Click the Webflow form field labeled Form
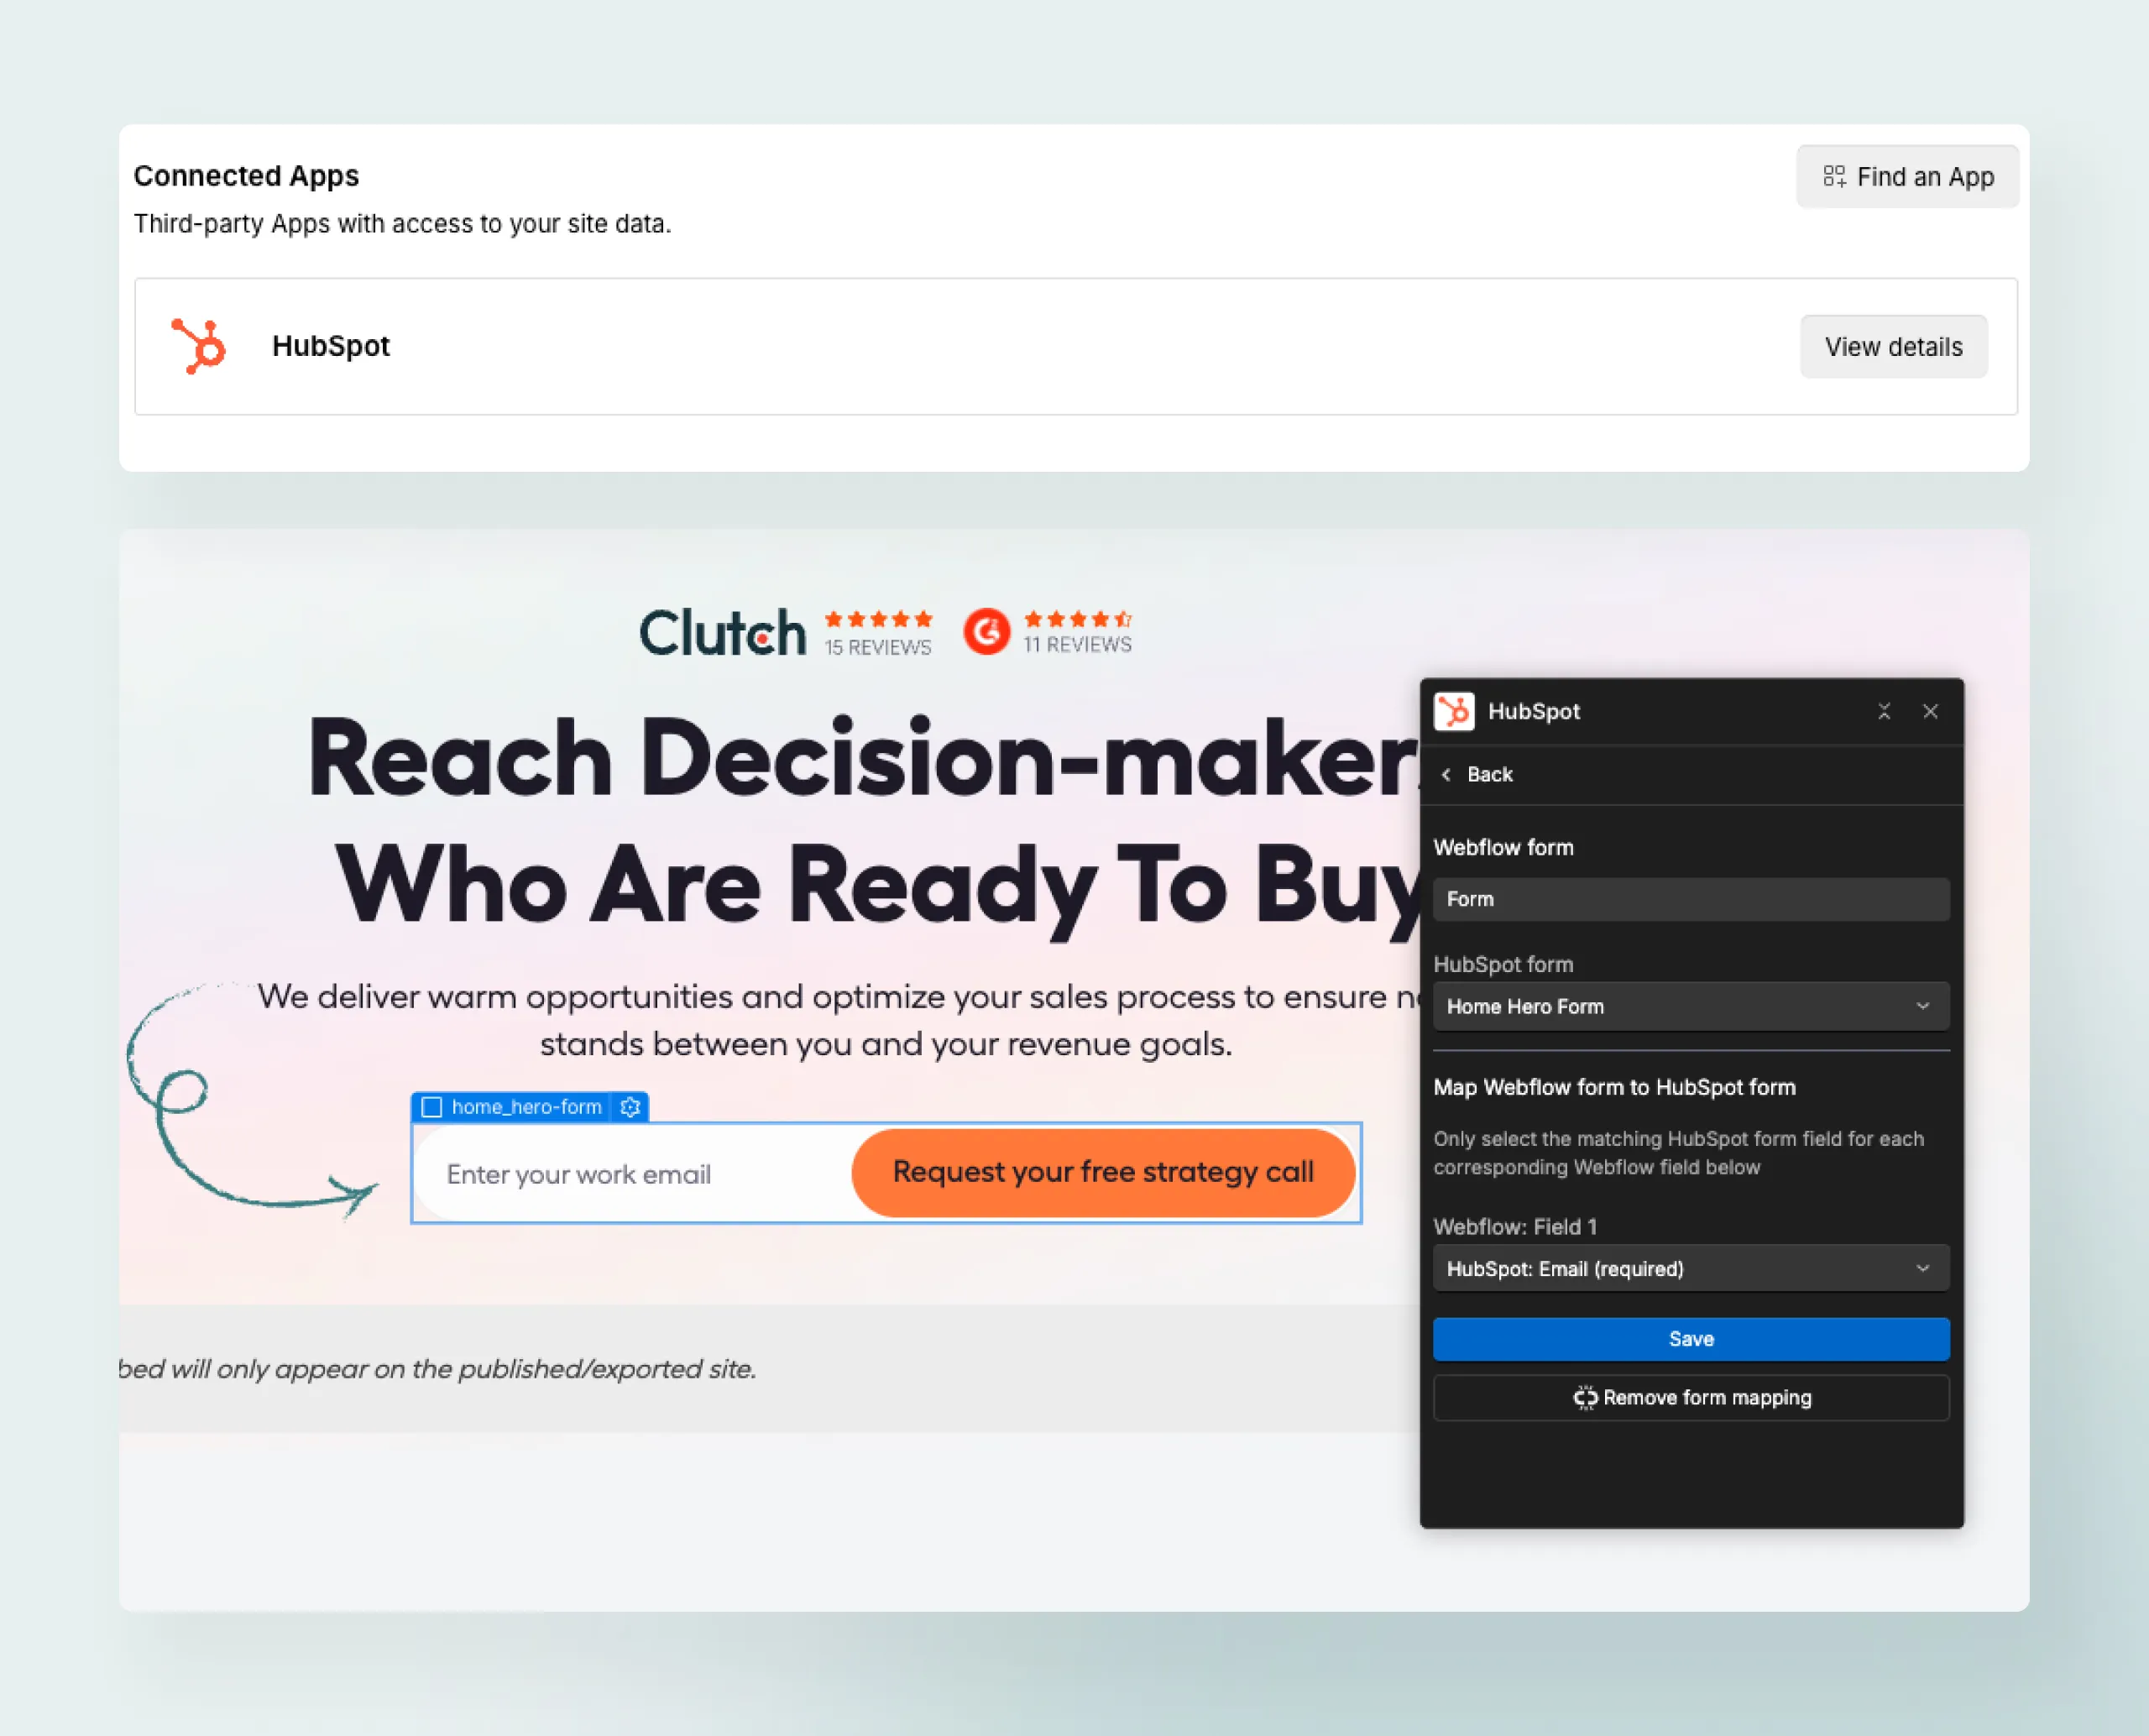Image resolution: width=2149 pixels, height=1736 pixels. (x=1690, y=899)
